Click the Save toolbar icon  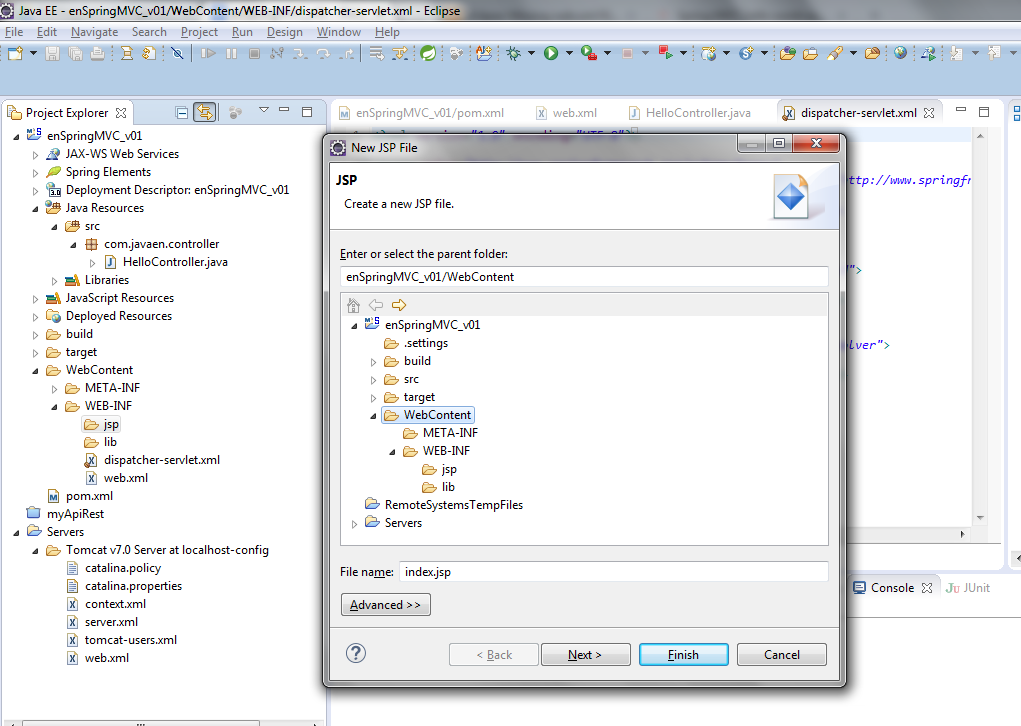pos(52,53)
